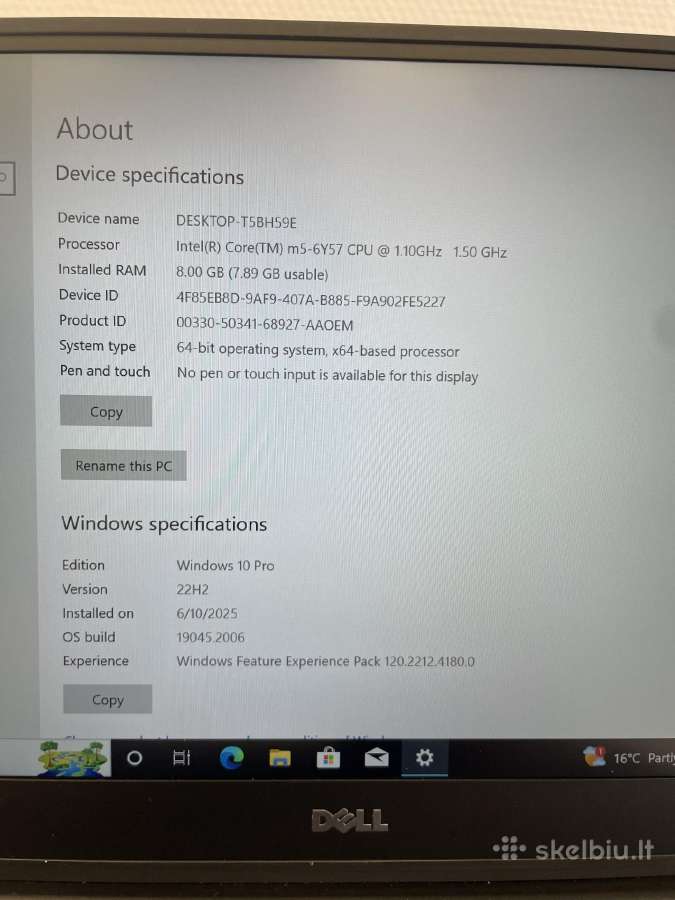Viewport: 675px width, 900px height.
Task: Copy the device specifications
Action: tap(106, 412)
